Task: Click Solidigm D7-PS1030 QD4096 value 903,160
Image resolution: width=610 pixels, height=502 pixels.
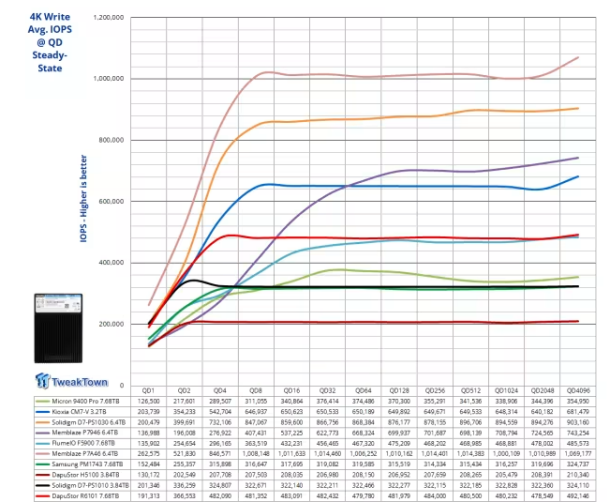Action: (x=578, y=422)
